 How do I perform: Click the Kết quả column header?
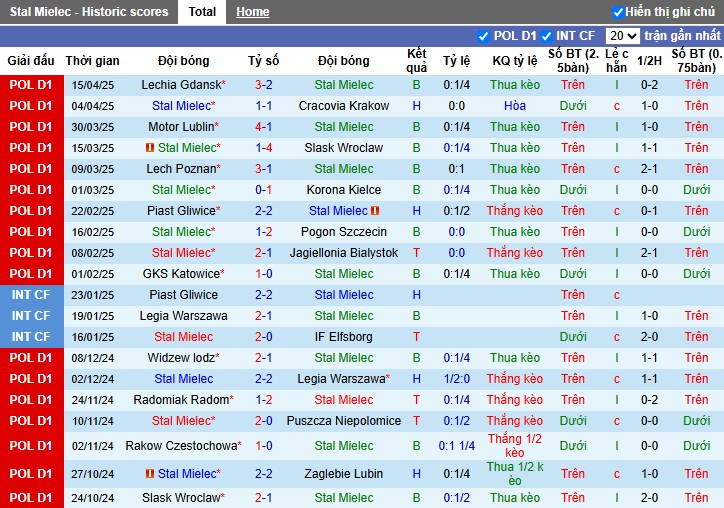tap(416, 60)
